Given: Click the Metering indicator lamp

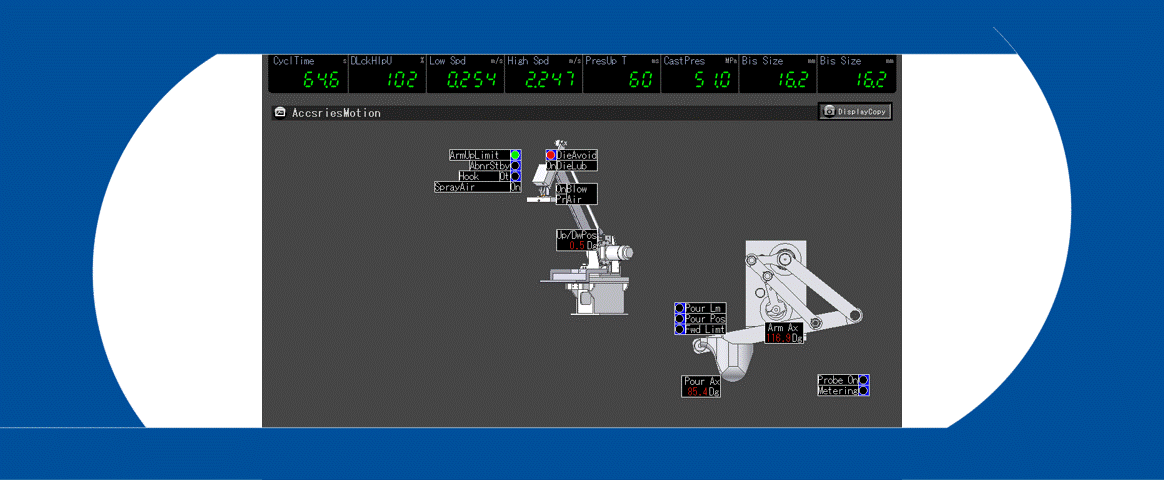Looking at the screenshot, I should pos(863,390).
